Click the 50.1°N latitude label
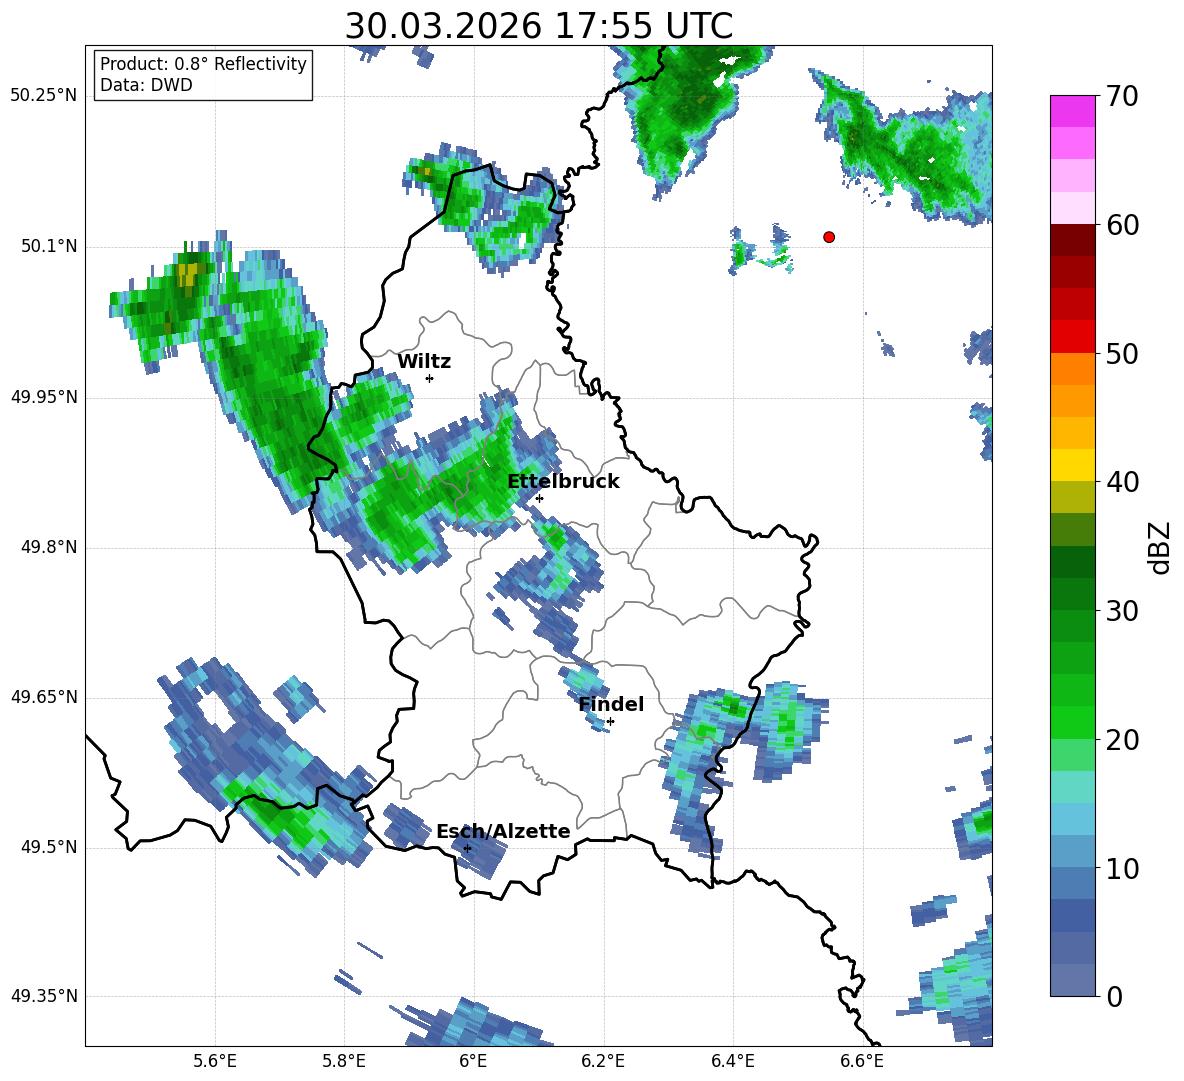 pos(49,246)
